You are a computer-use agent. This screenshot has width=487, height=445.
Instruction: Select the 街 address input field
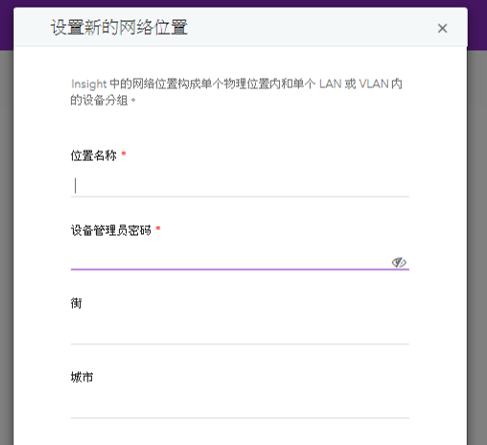[240, 333]
